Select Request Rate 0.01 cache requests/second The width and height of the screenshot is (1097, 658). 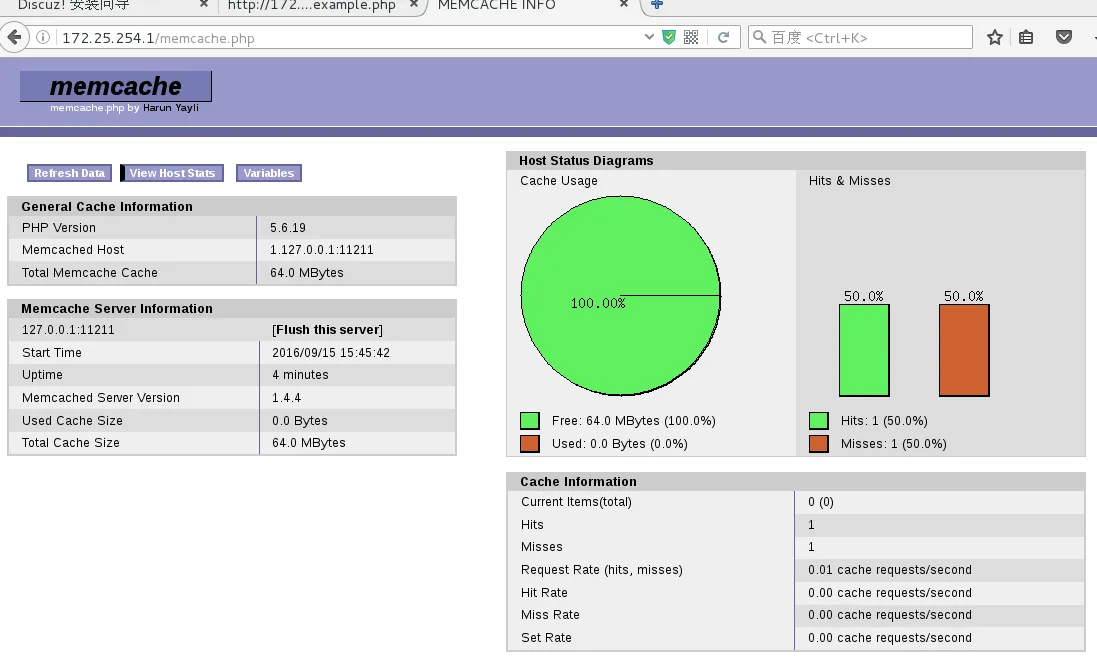coord(890,569)
